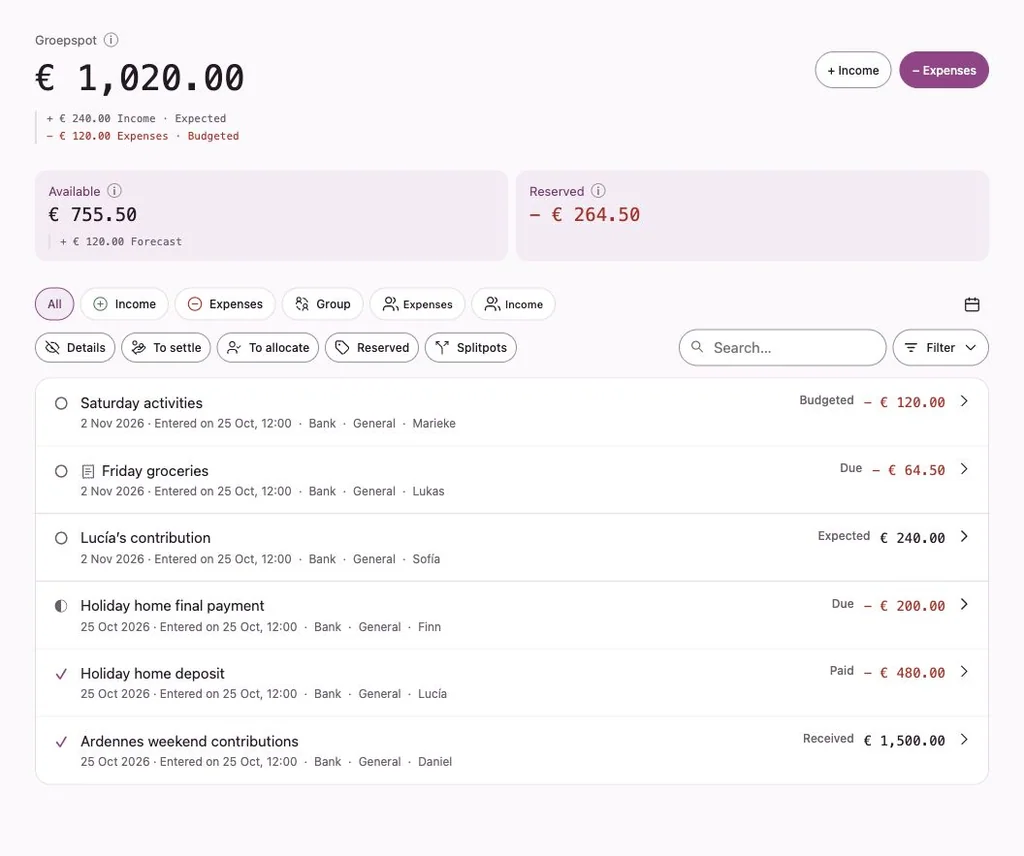Select the members Income filter chip
Image resolution: width=1024 pixels, height=856 pixels.
pos(513,304)
